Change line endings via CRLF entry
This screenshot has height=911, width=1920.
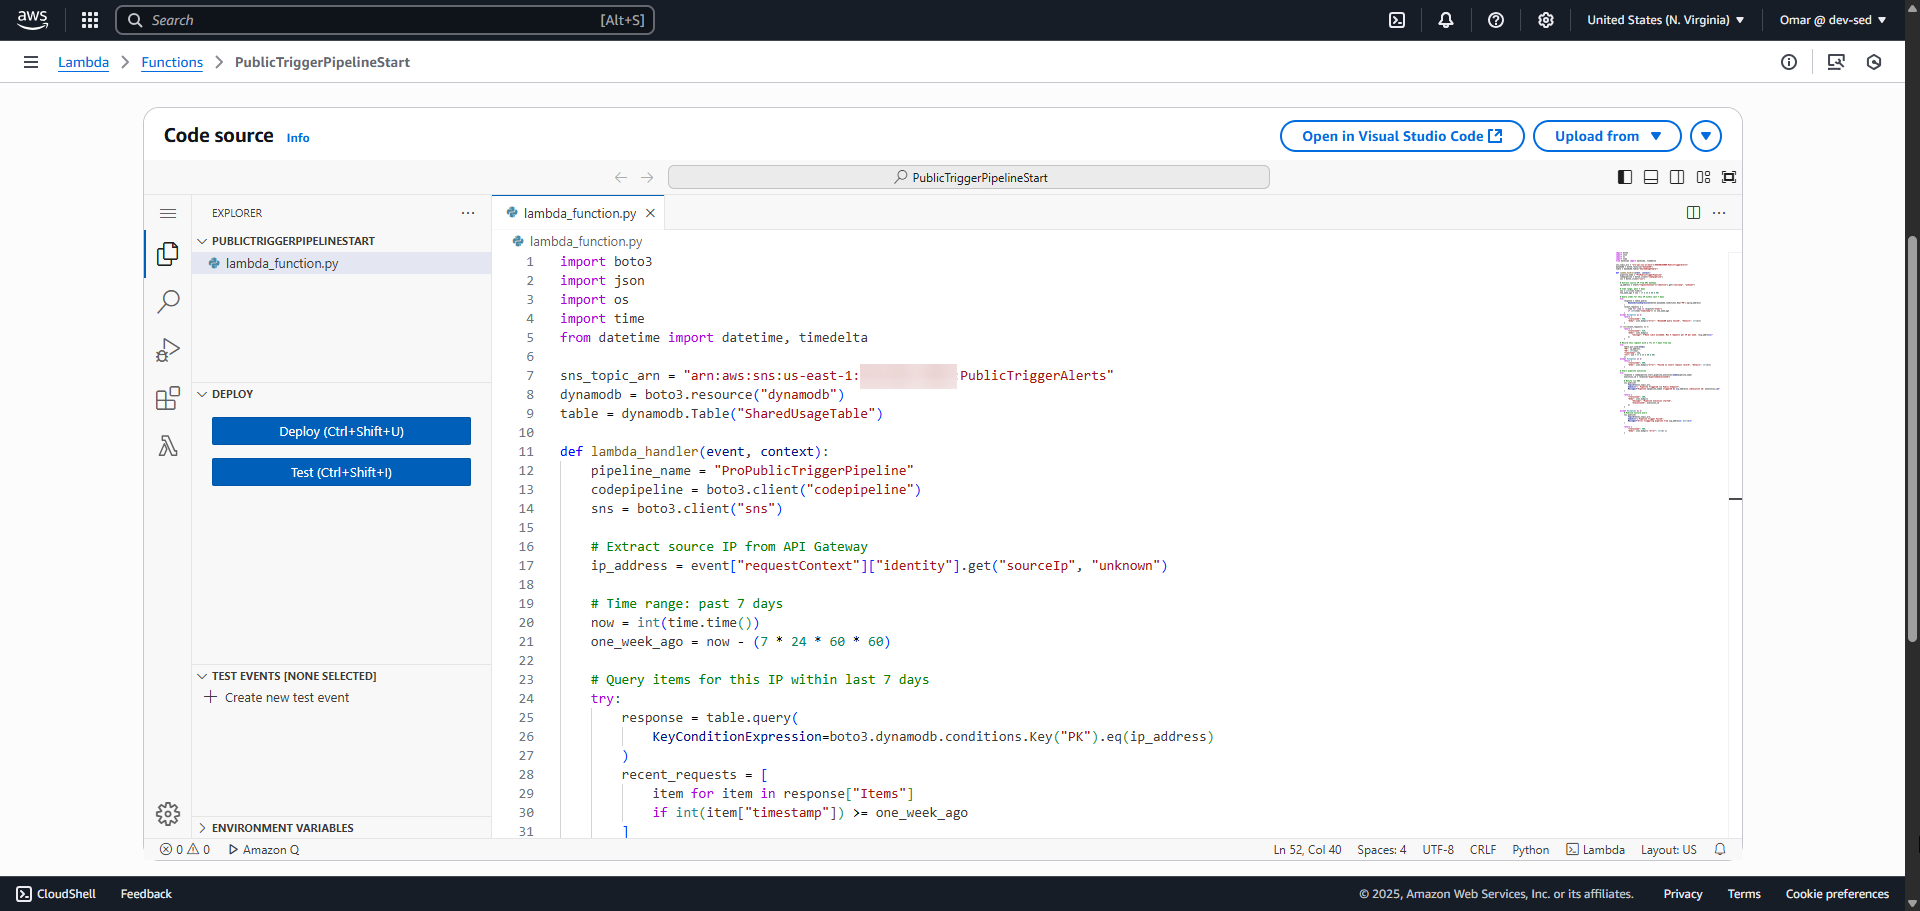pyautogui.click(x=1483, y=850)
